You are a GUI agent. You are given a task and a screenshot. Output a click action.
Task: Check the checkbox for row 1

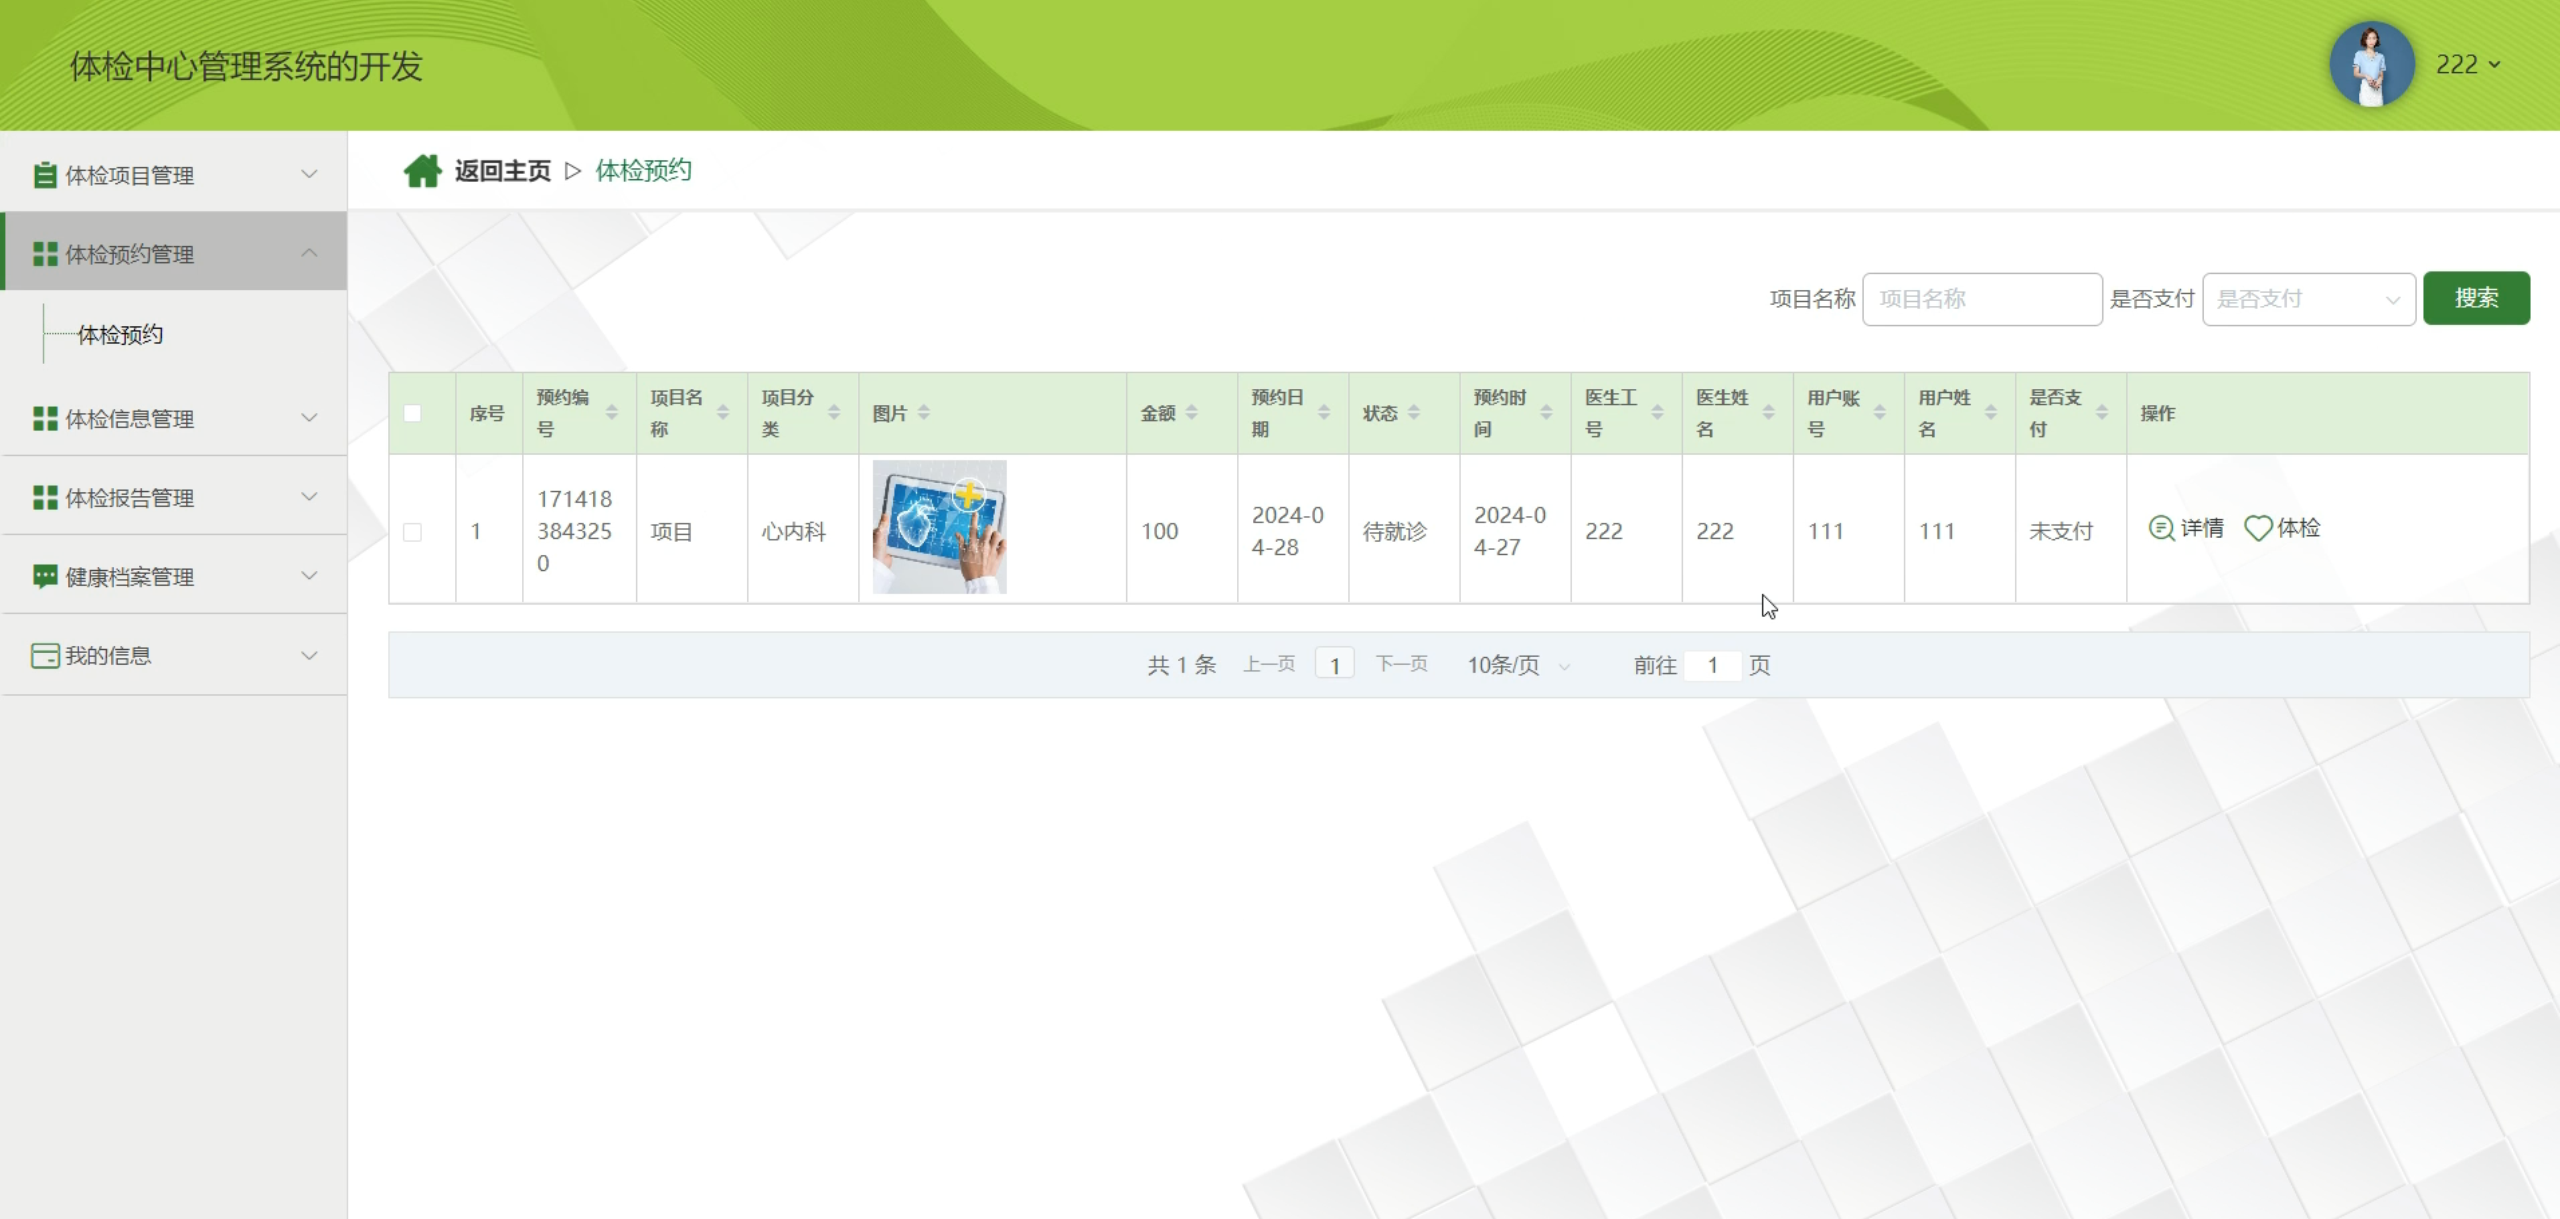click(412, 532)
